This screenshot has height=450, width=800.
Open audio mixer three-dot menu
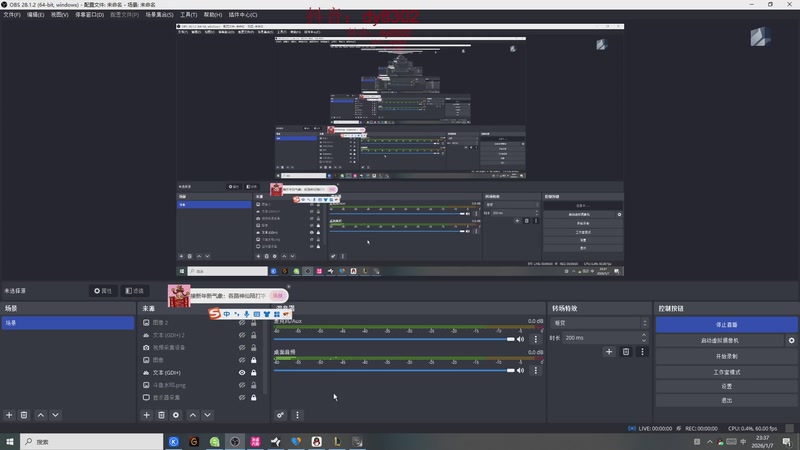297,415
